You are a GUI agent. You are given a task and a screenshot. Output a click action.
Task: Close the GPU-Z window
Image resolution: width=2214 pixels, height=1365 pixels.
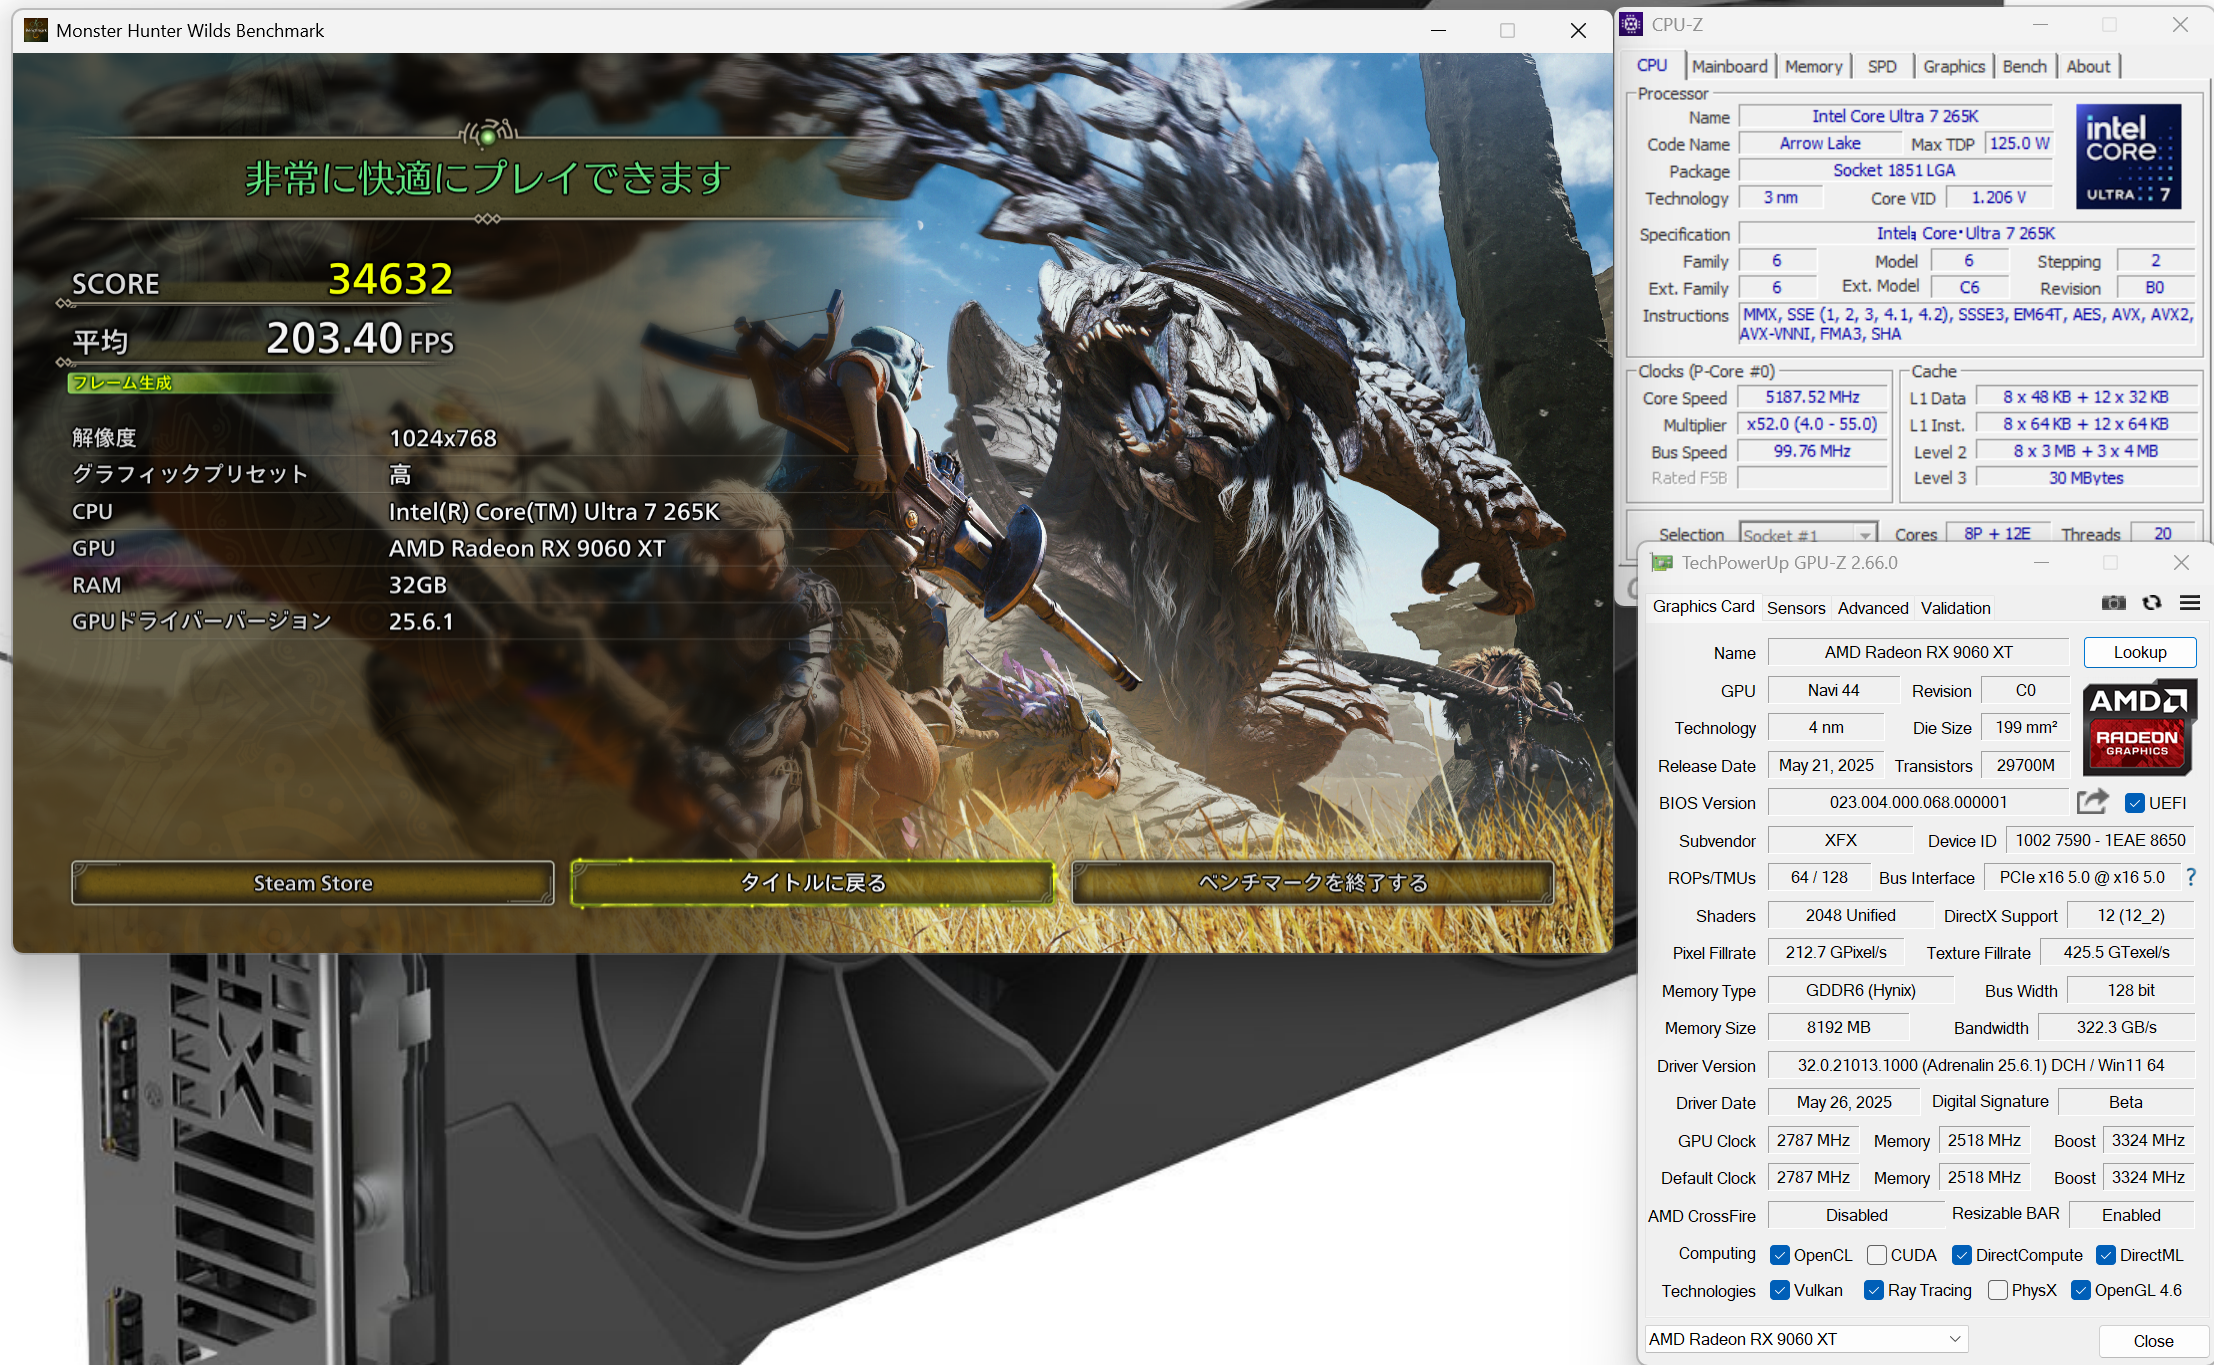pyautogui.click(x=2181, y=563)
